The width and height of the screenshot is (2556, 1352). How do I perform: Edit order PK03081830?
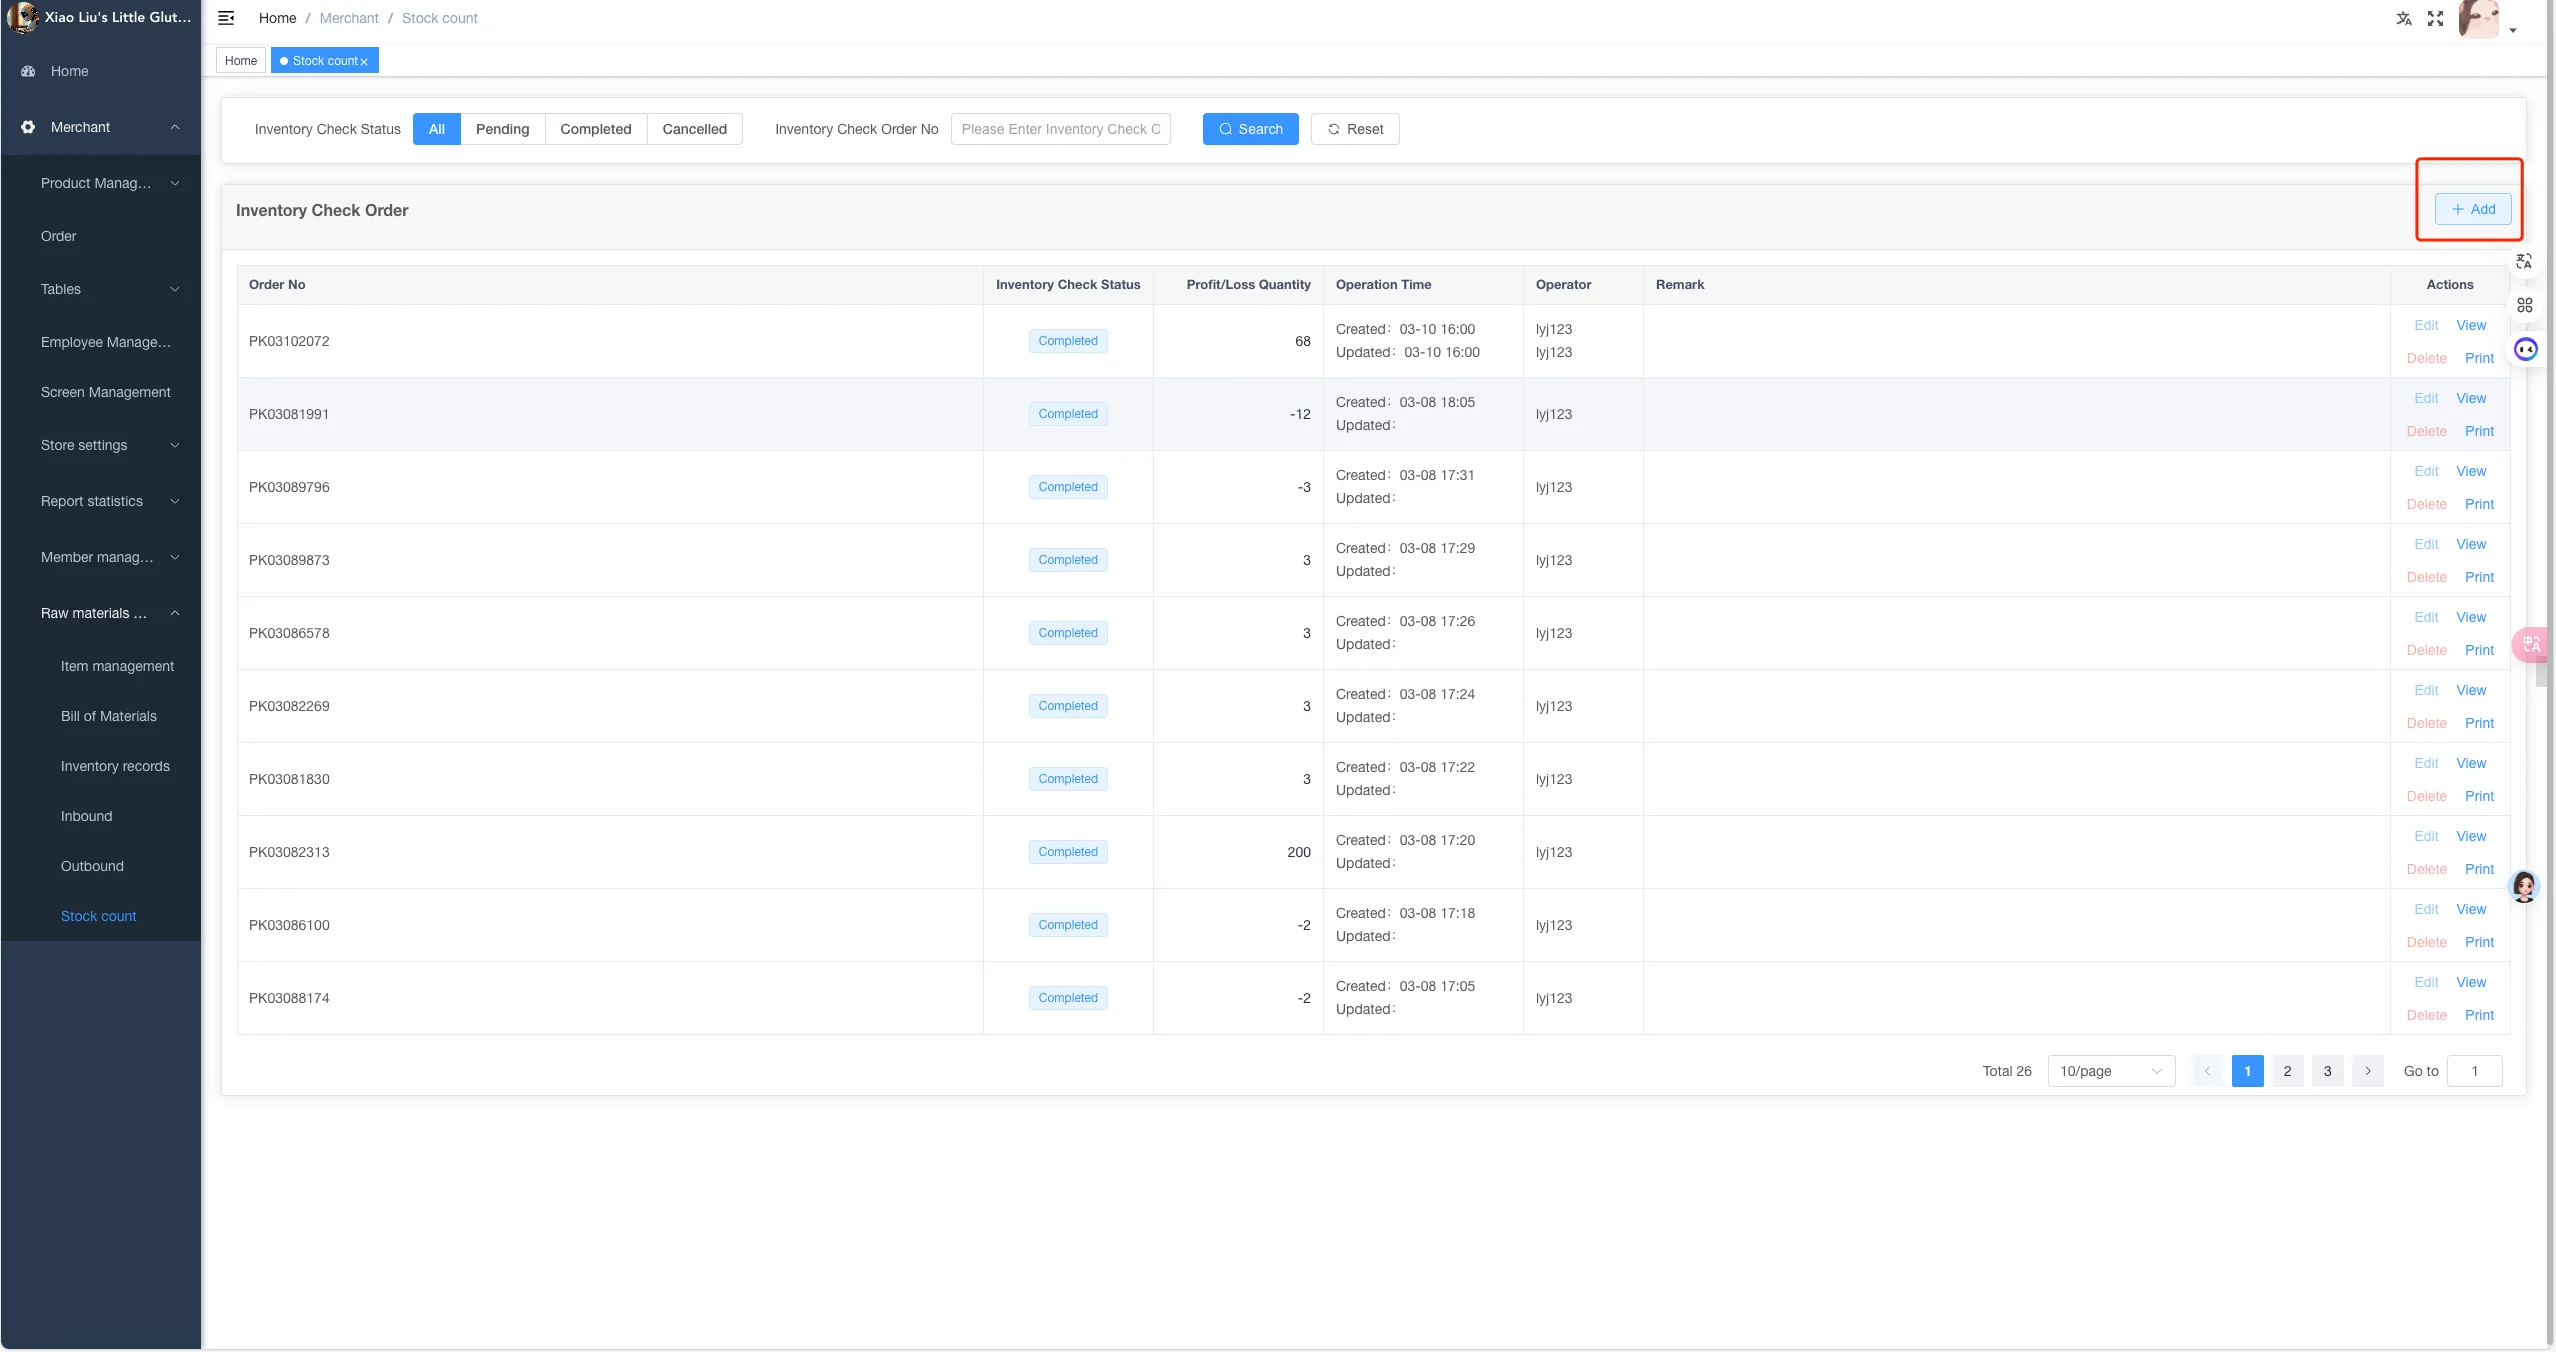(x=2426, y=763)
